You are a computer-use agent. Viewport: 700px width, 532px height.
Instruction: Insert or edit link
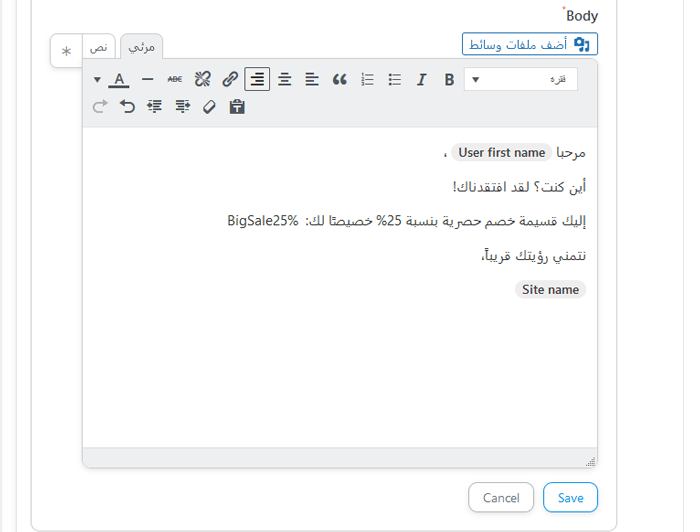coord(230,79)
